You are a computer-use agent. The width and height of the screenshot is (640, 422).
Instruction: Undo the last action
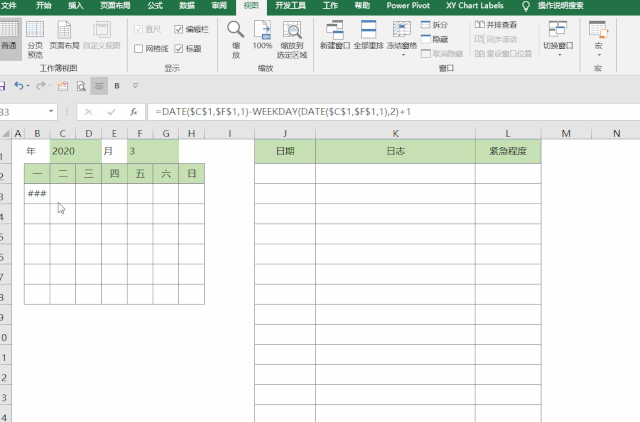pos(19,86)
